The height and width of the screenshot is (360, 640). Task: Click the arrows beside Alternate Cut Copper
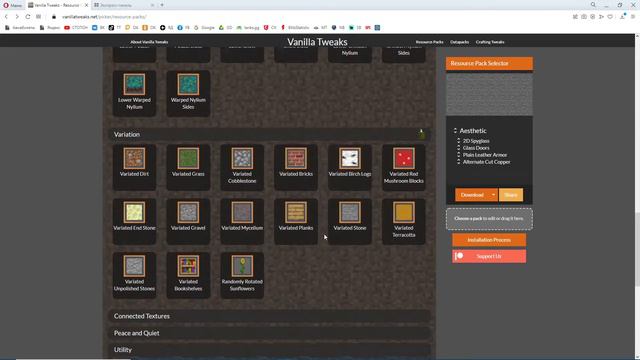click(x=458, y=162)
